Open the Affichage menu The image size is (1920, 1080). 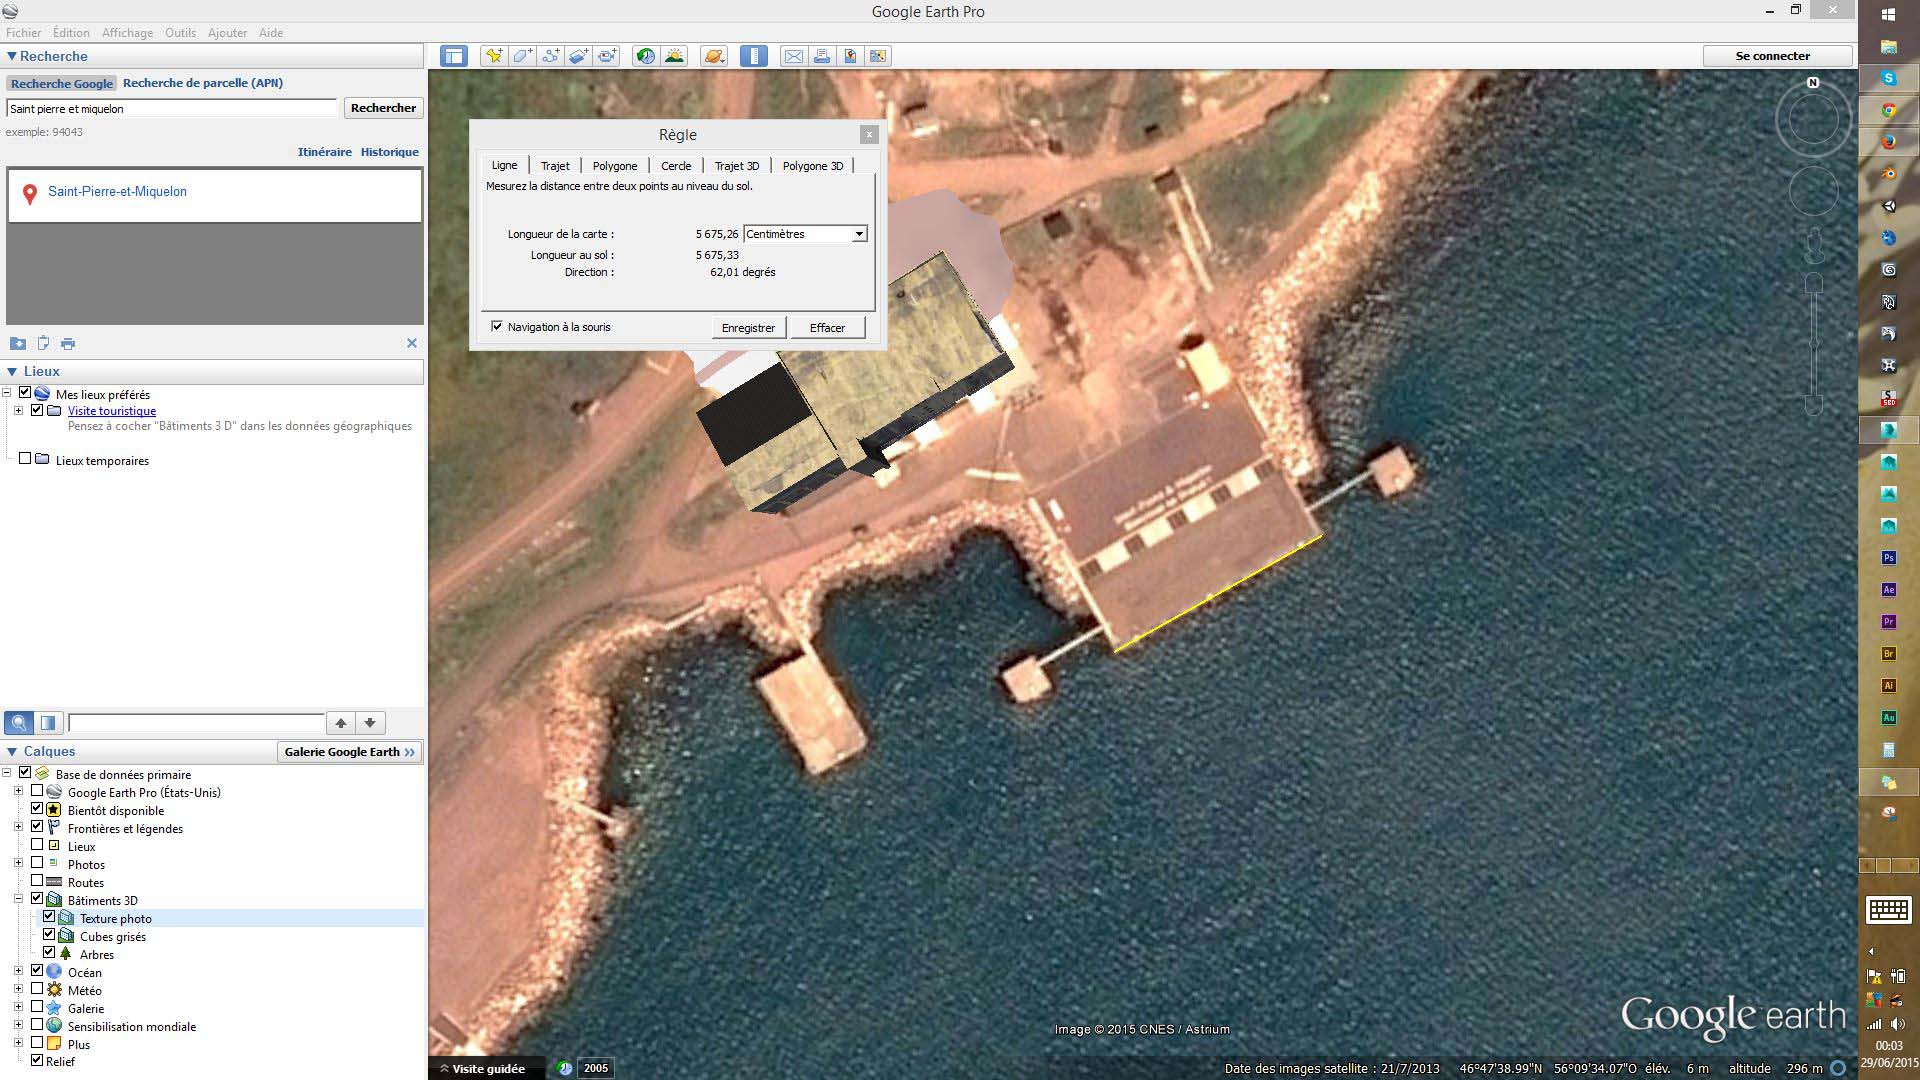pyautogui.click(x=127, y=33)
